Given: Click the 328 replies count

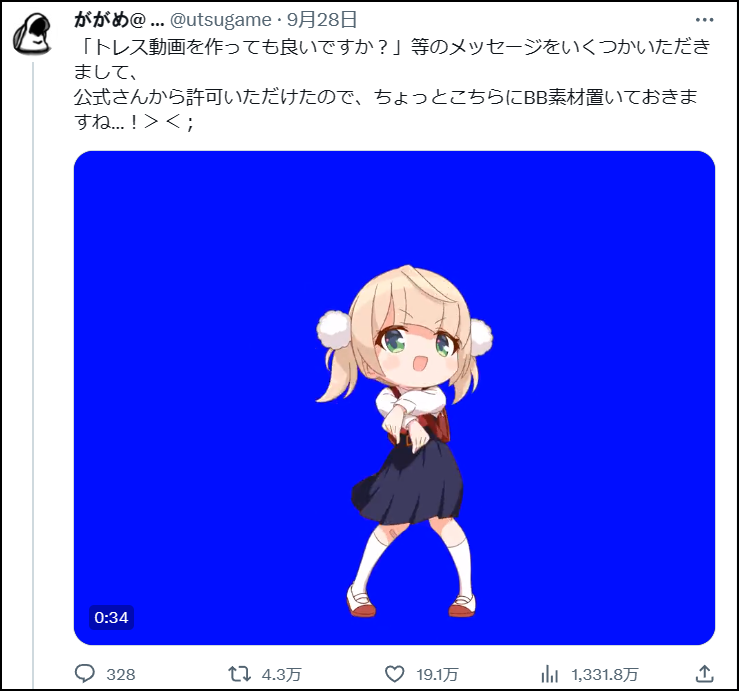Looking at the screenshot, I should [x=121, y=675].
